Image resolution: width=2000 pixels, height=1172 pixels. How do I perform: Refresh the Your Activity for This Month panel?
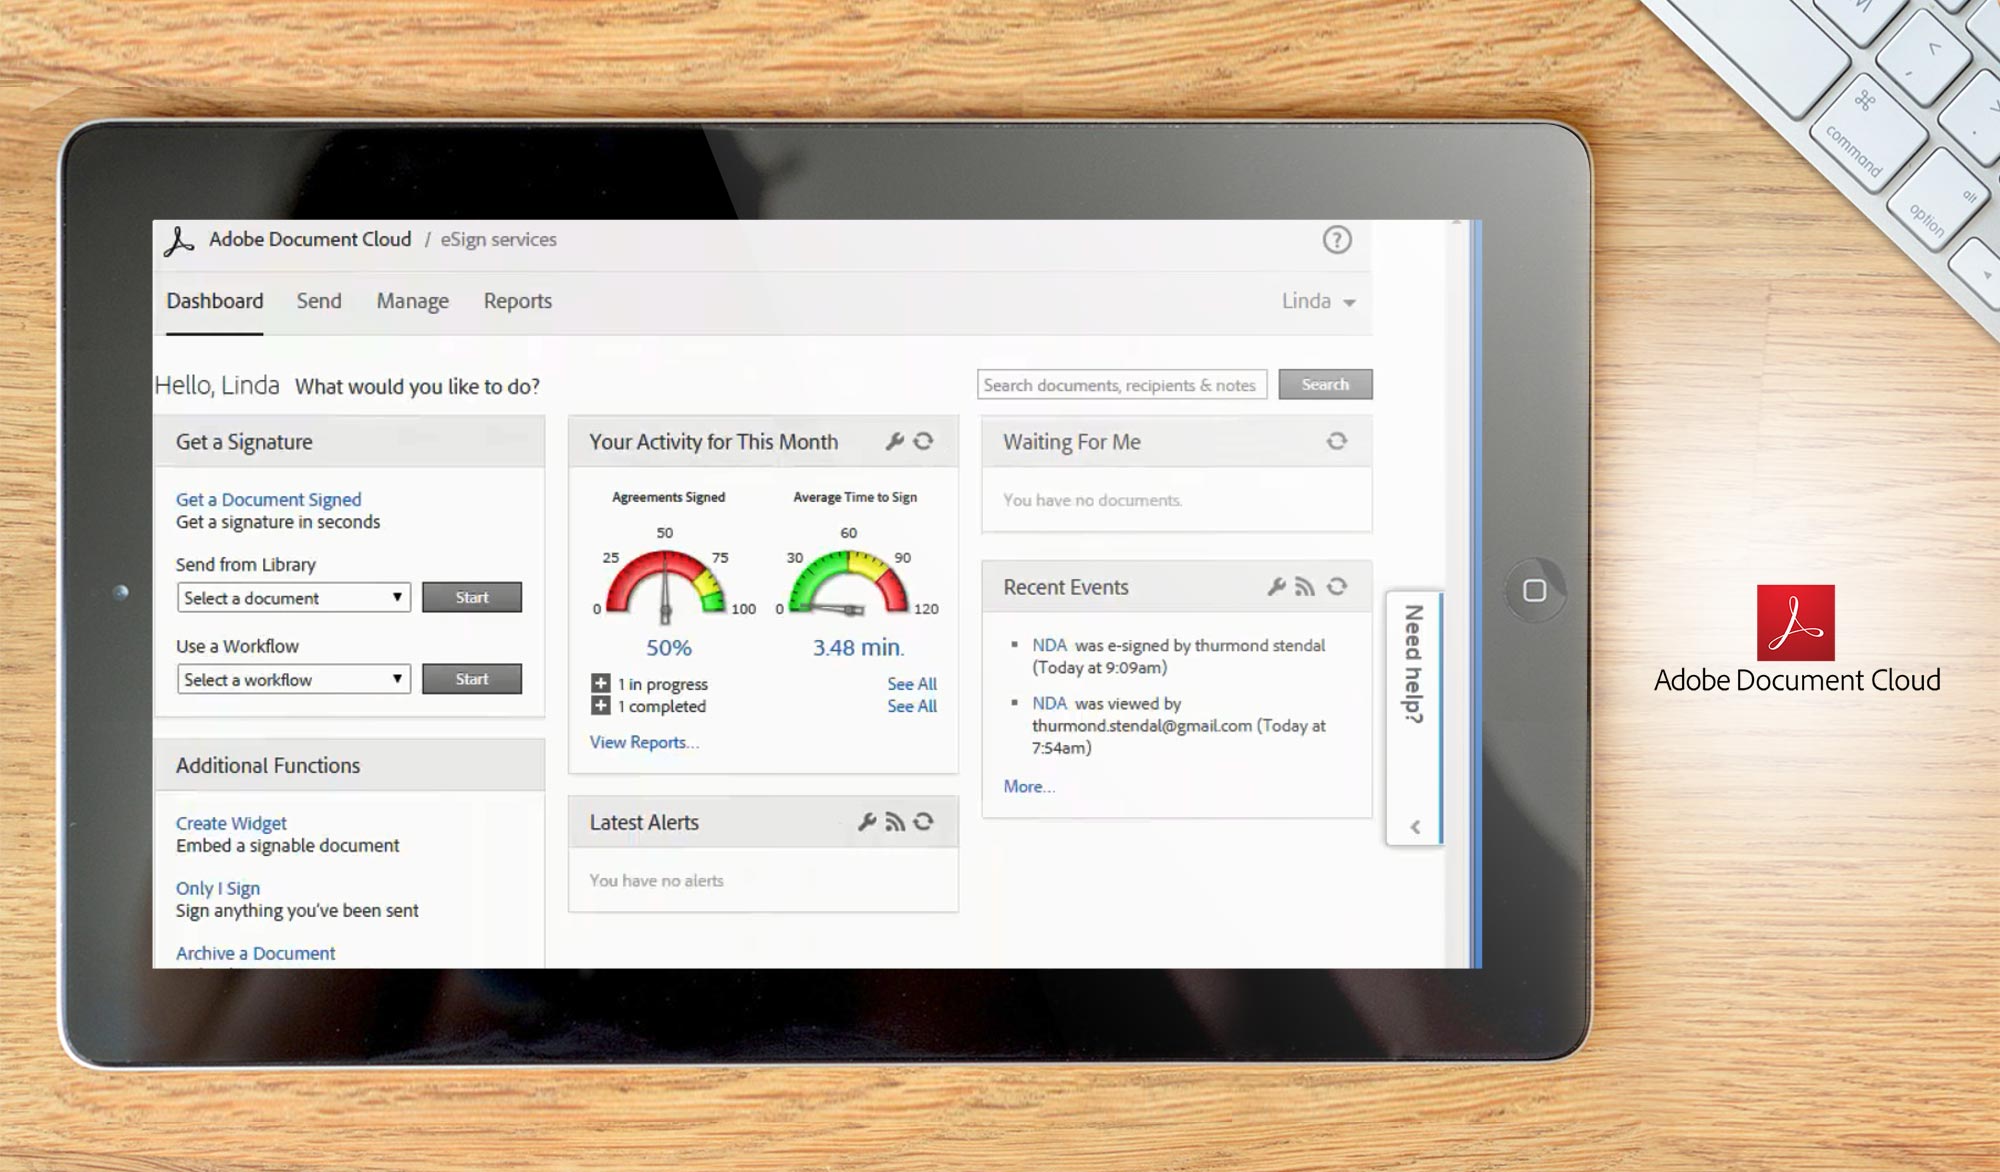coord(923,441)
